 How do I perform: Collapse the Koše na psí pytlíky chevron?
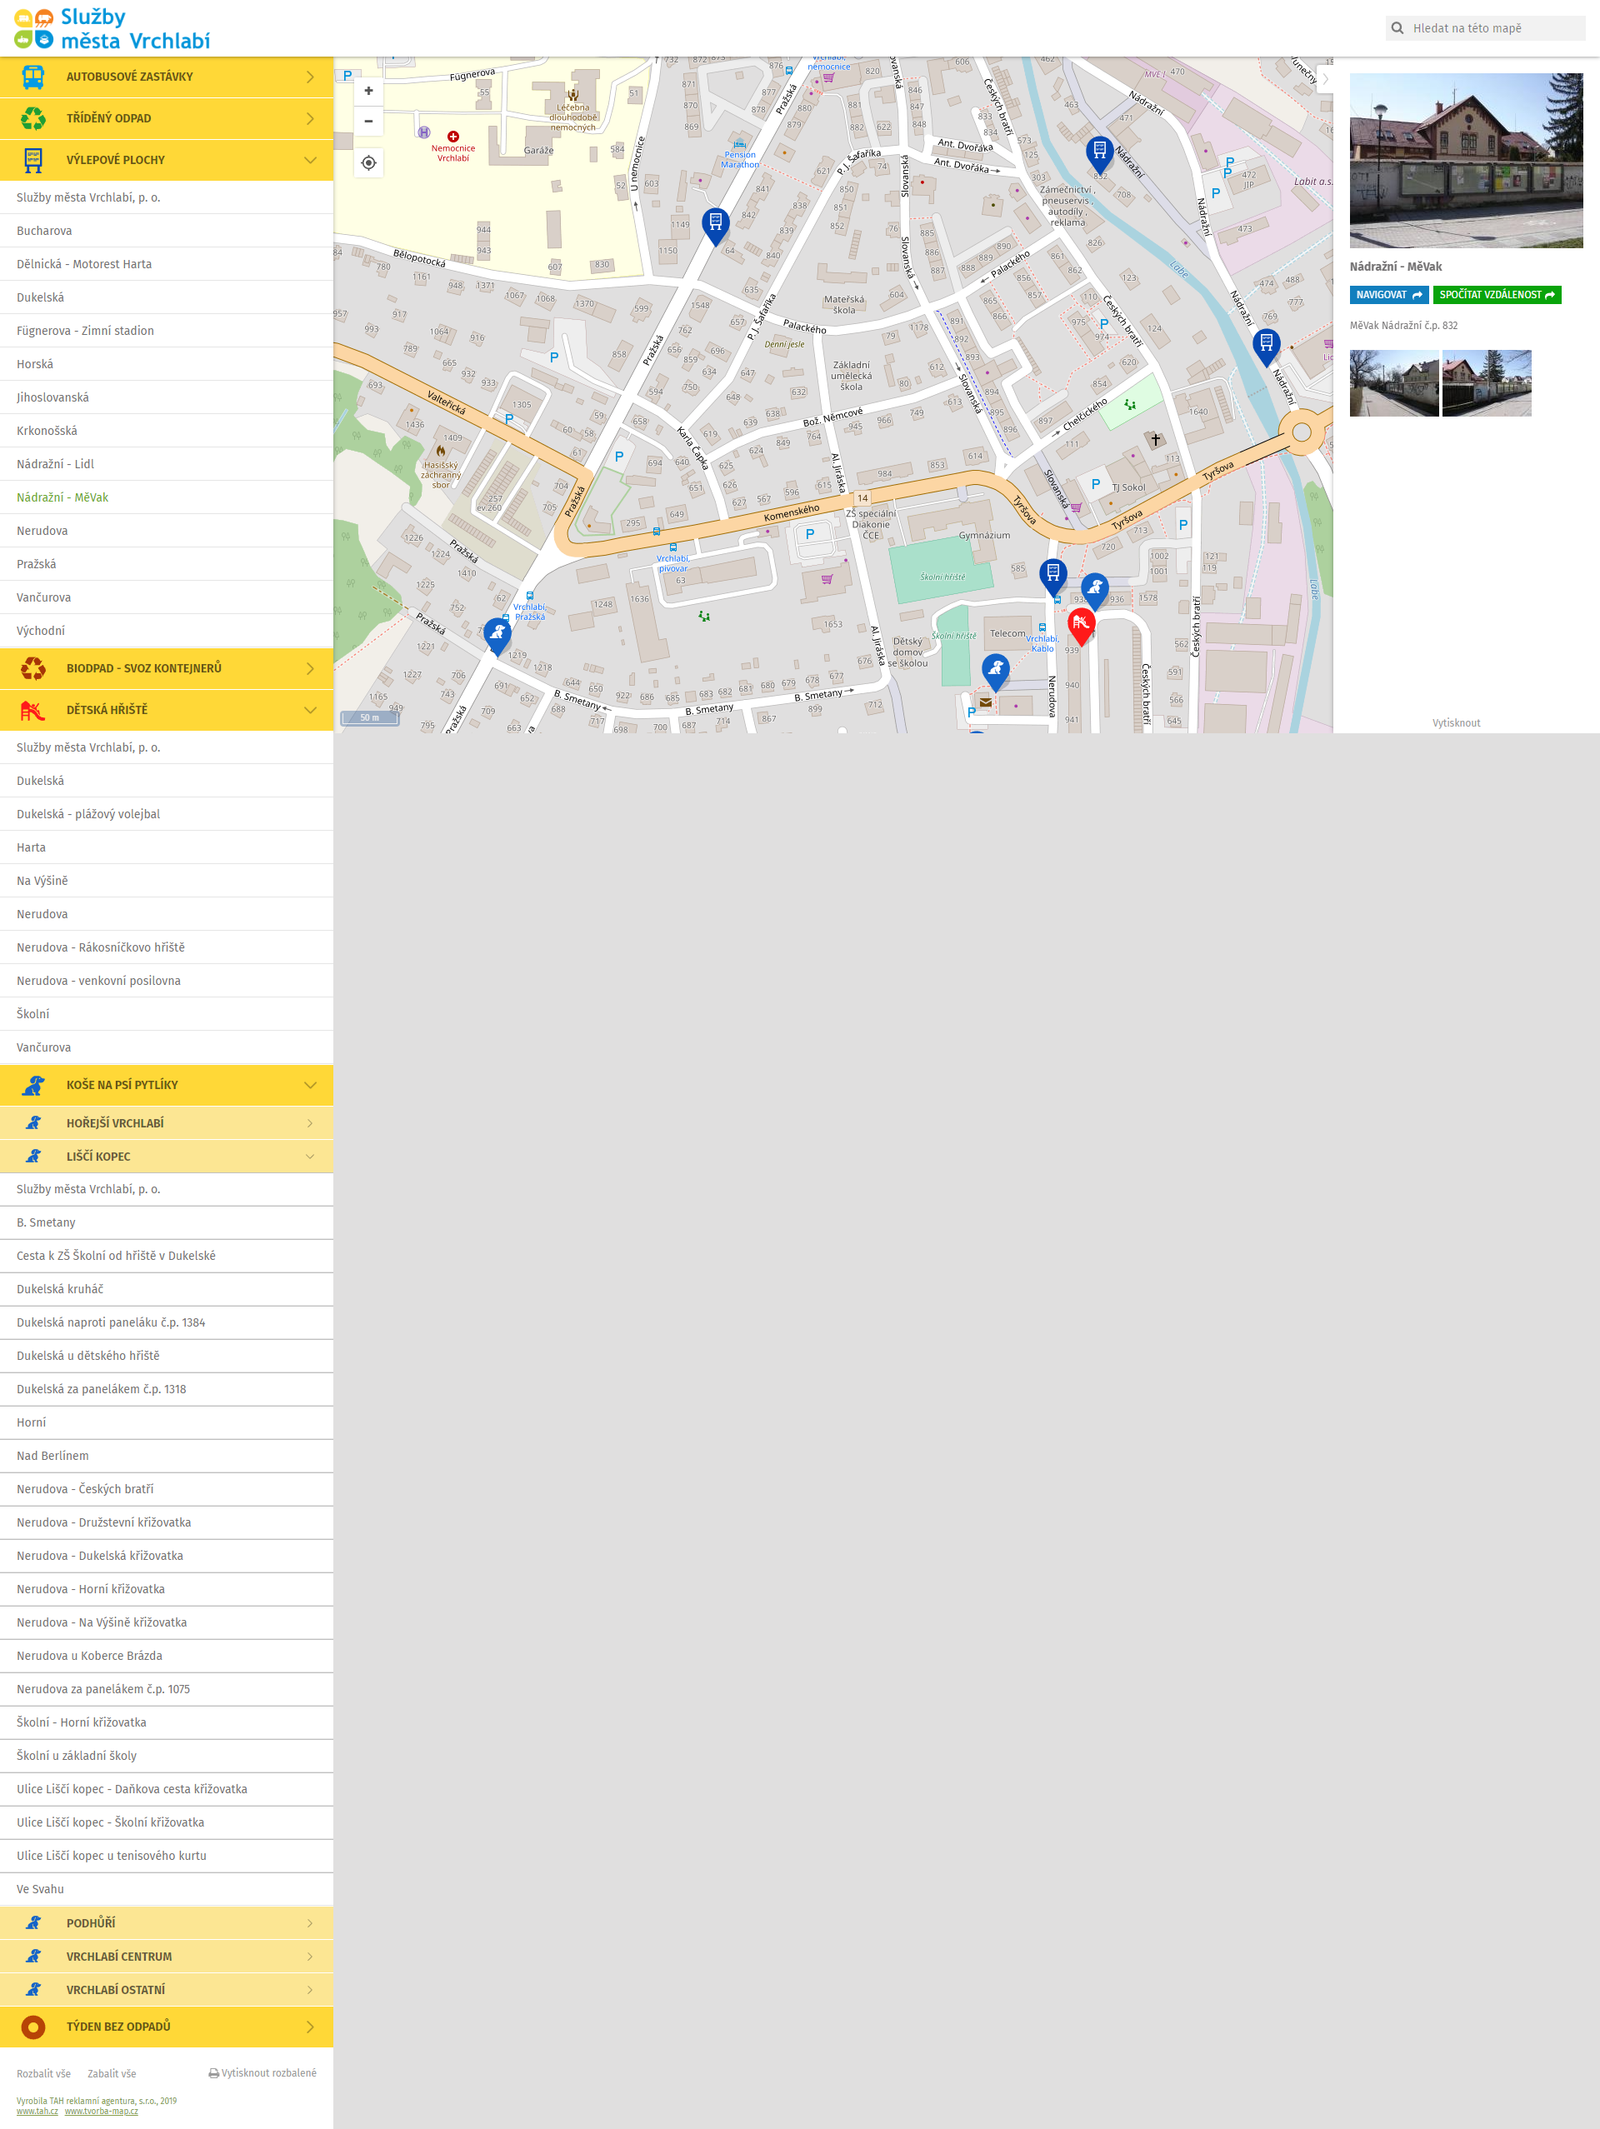pos(310,1085)
